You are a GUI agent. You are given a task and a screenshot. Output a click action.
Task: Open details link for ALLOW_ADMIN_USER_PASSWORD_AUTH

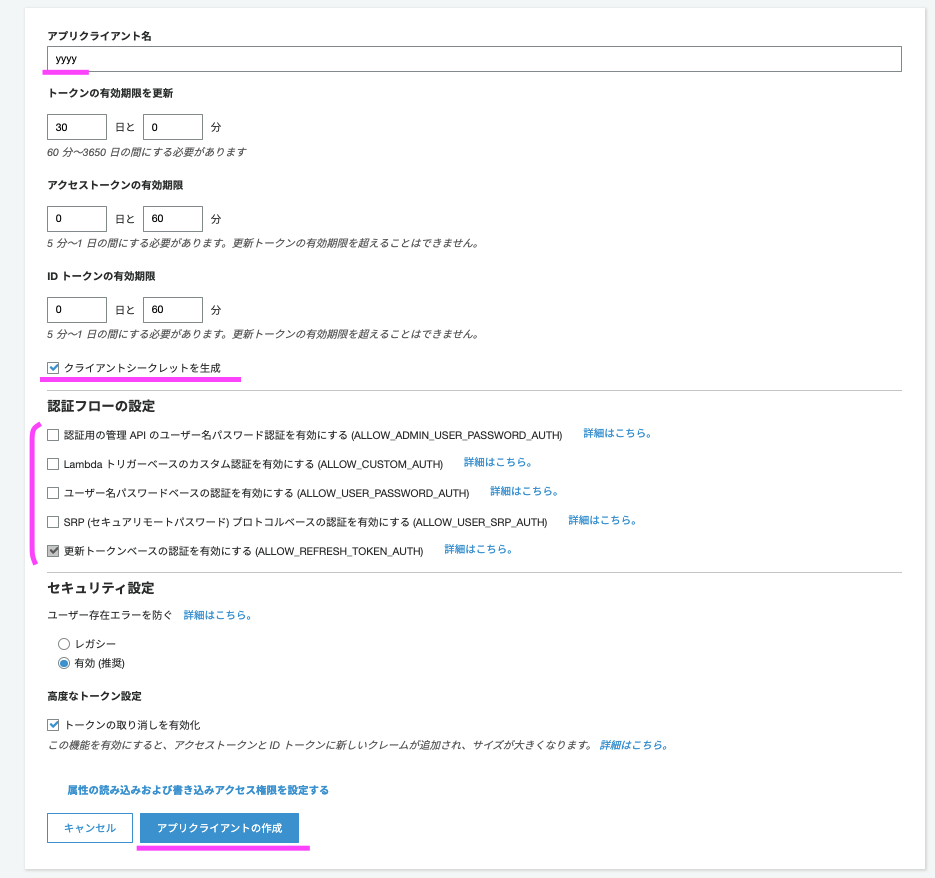tap(617, 433)
